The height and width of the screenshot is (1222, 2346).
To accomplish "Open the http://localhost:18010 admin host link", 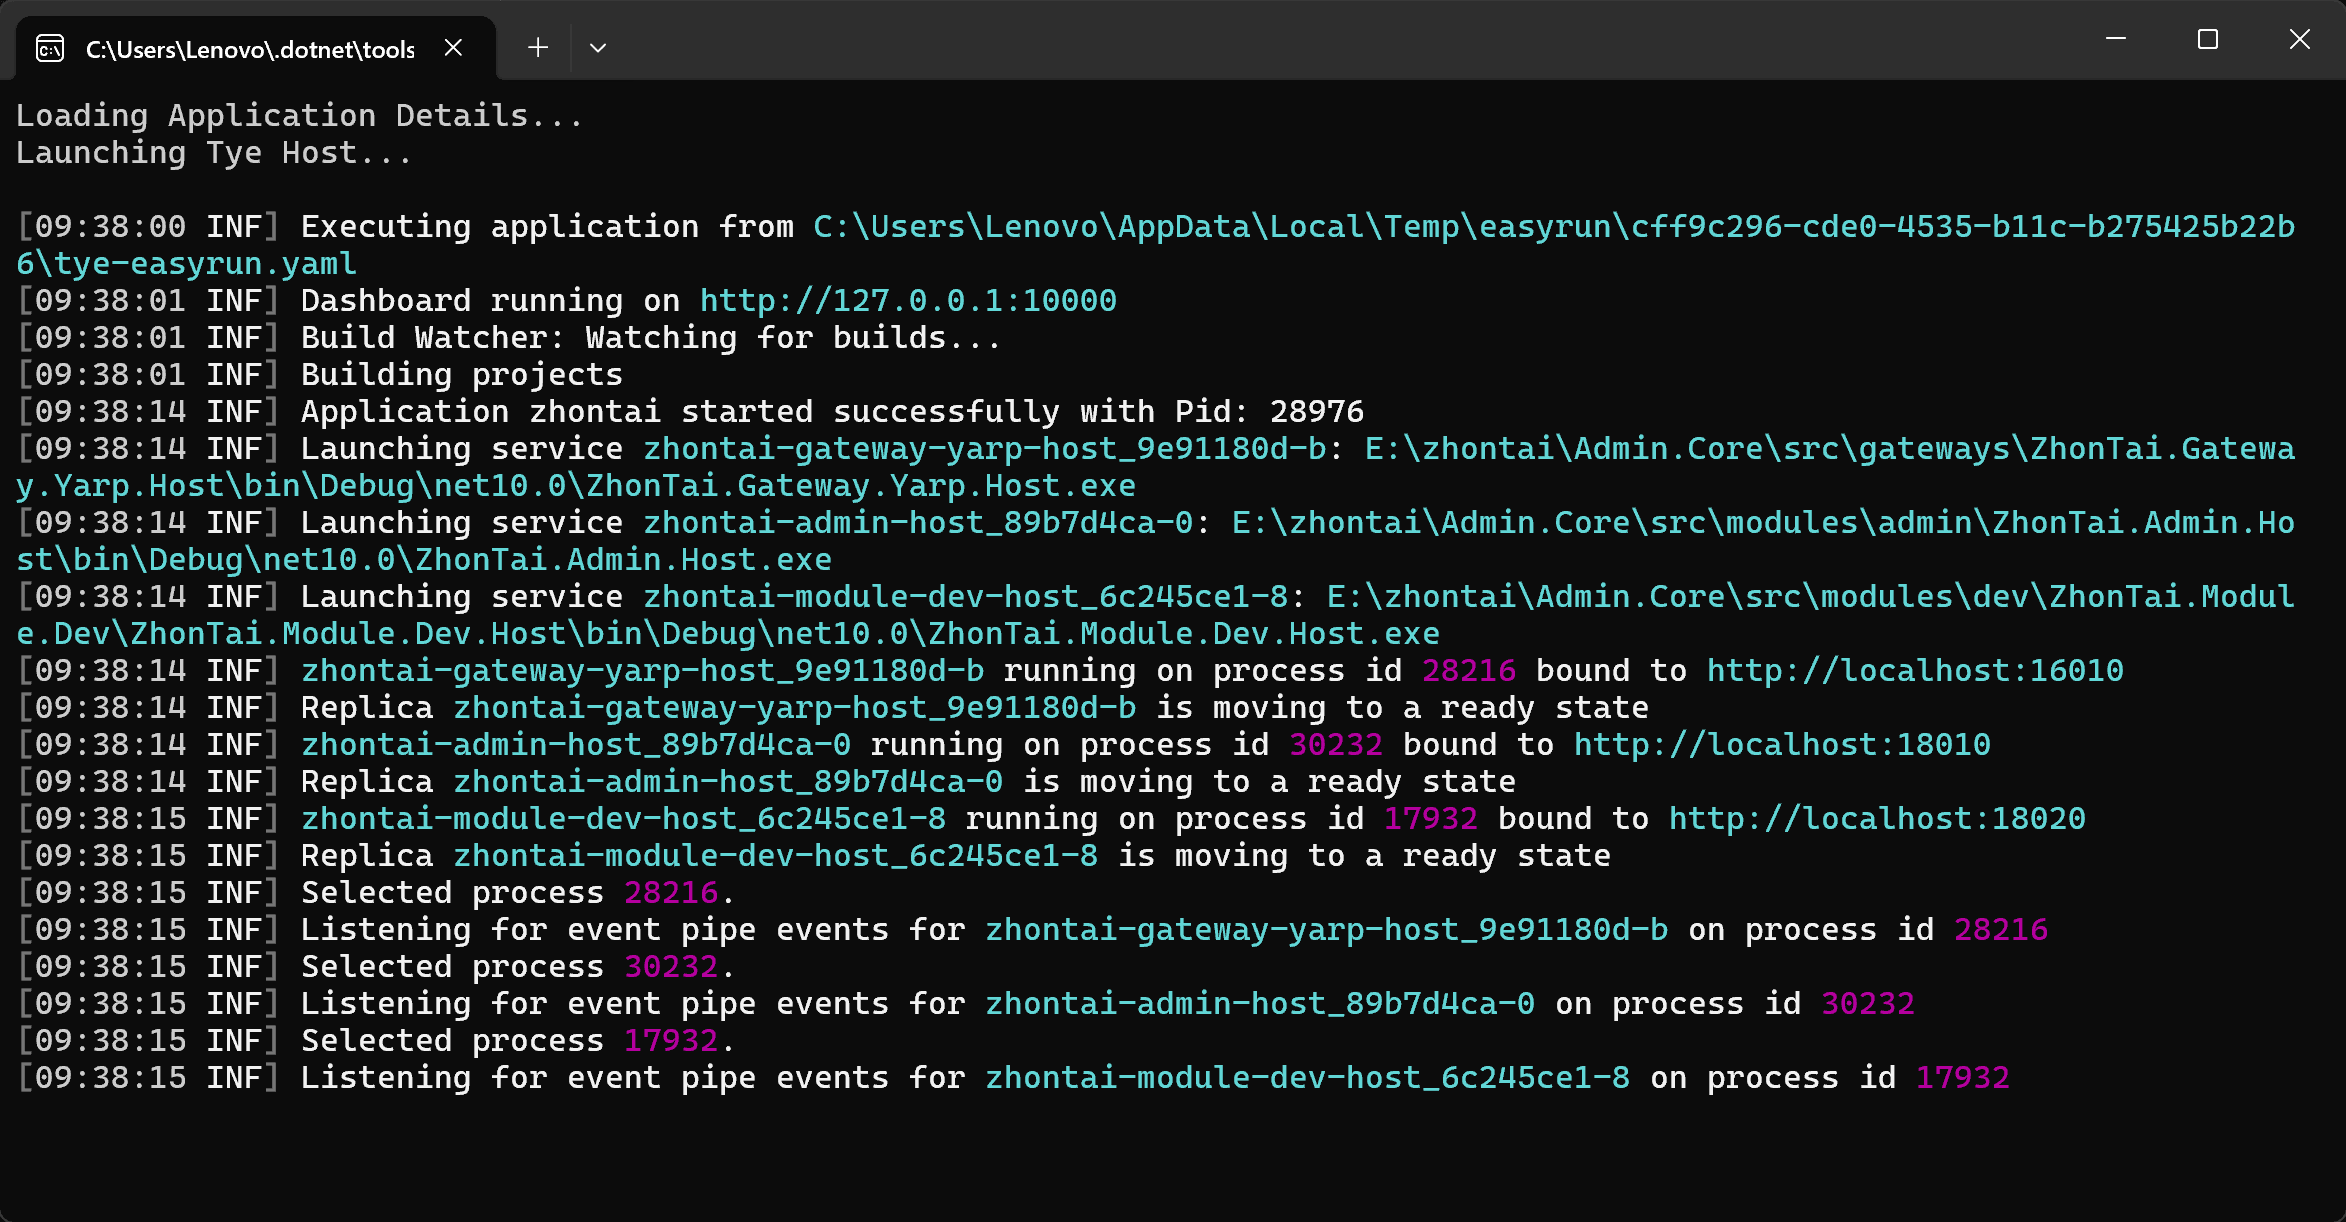I will click(1781, 745).
